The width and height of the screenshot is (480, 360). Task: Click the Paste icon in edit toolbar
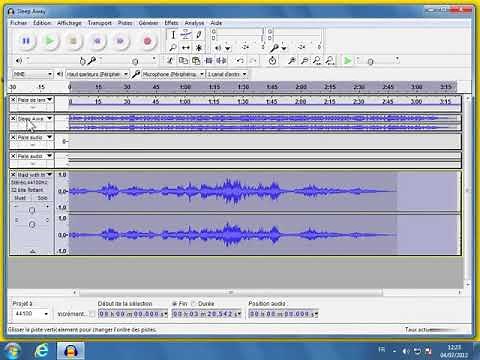point(196,61)
